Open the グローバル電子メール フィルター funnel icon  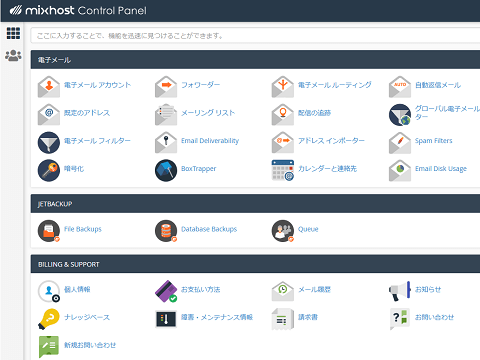tap(400, 114)
